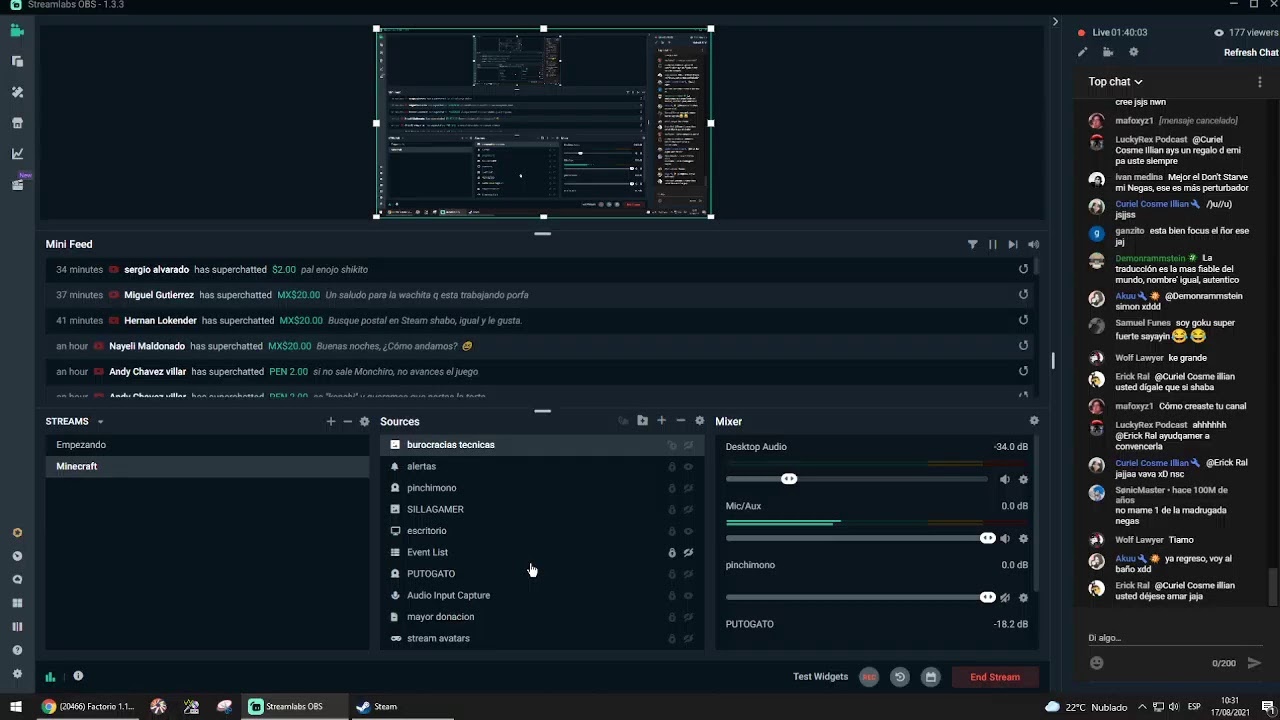The image size is (1280, 720).
Task: Remove selected scene with minus icon
Action: click(x=348, y=421)
